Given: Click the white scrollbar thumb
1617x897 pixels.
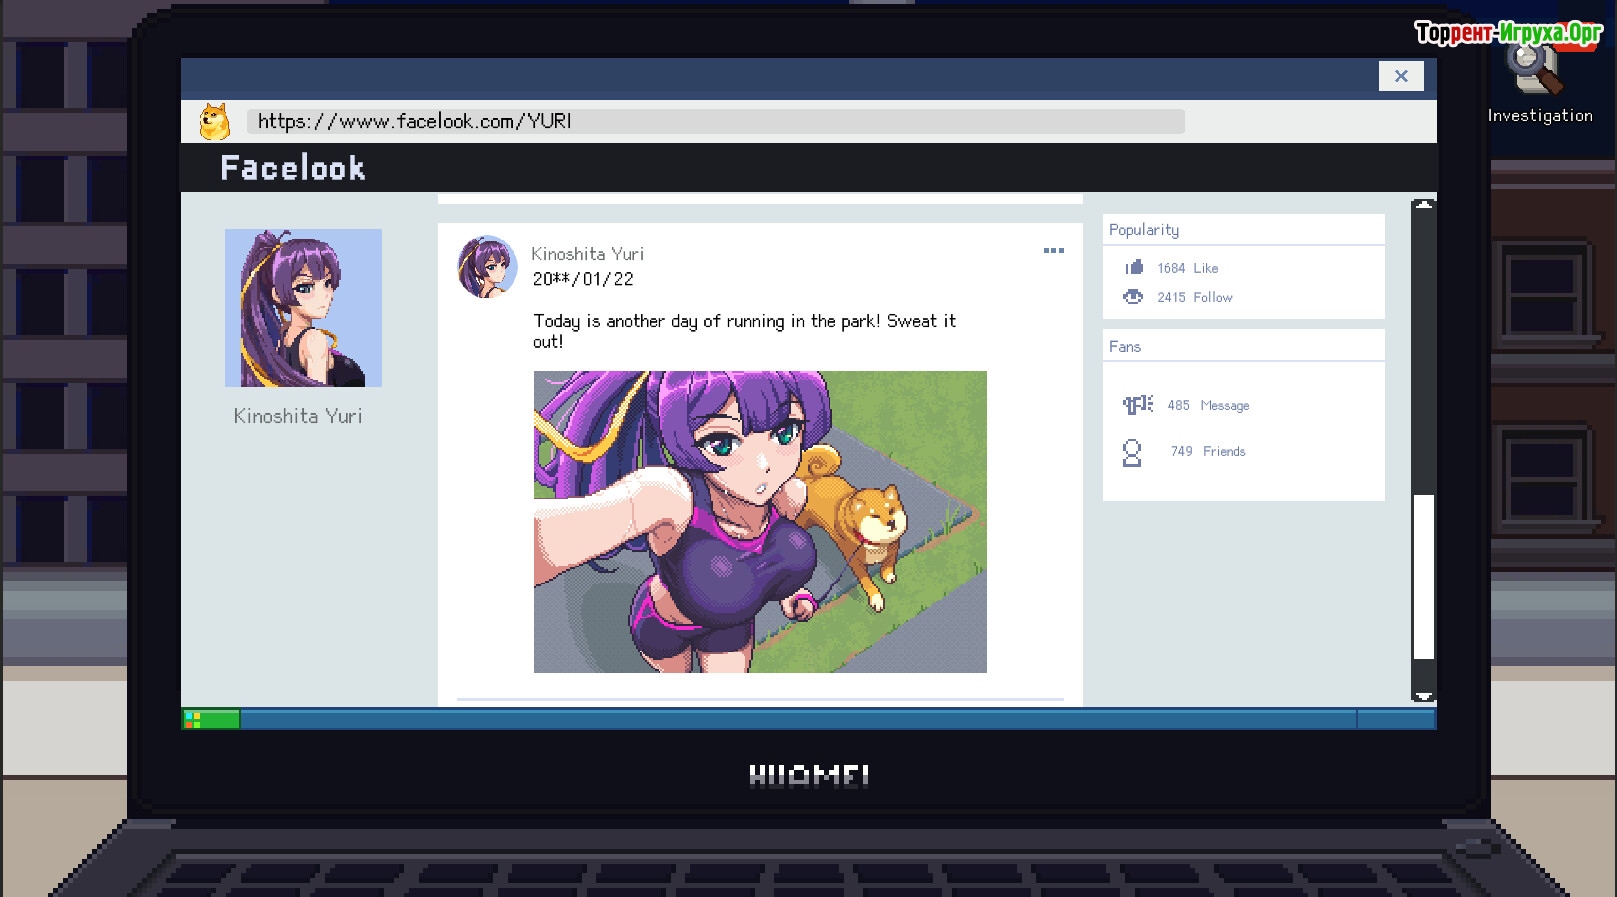Looking at the screenshot, I should (x=1424, y=576).
